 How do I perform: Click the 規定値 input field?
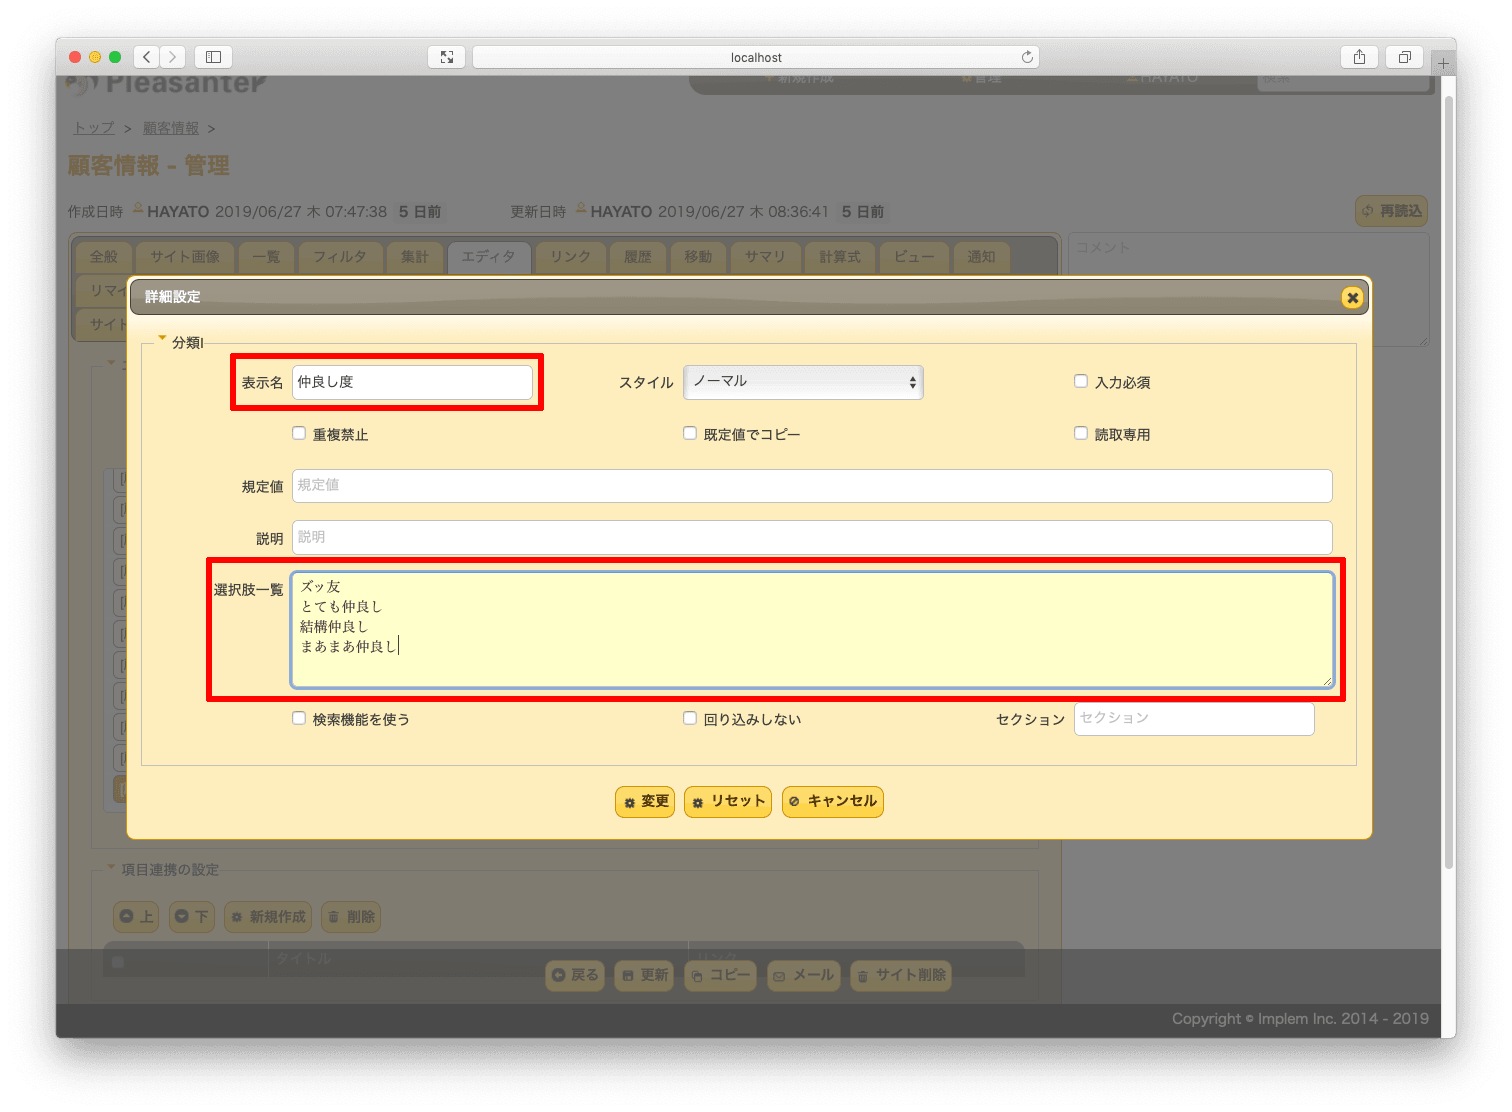(812, 486)
